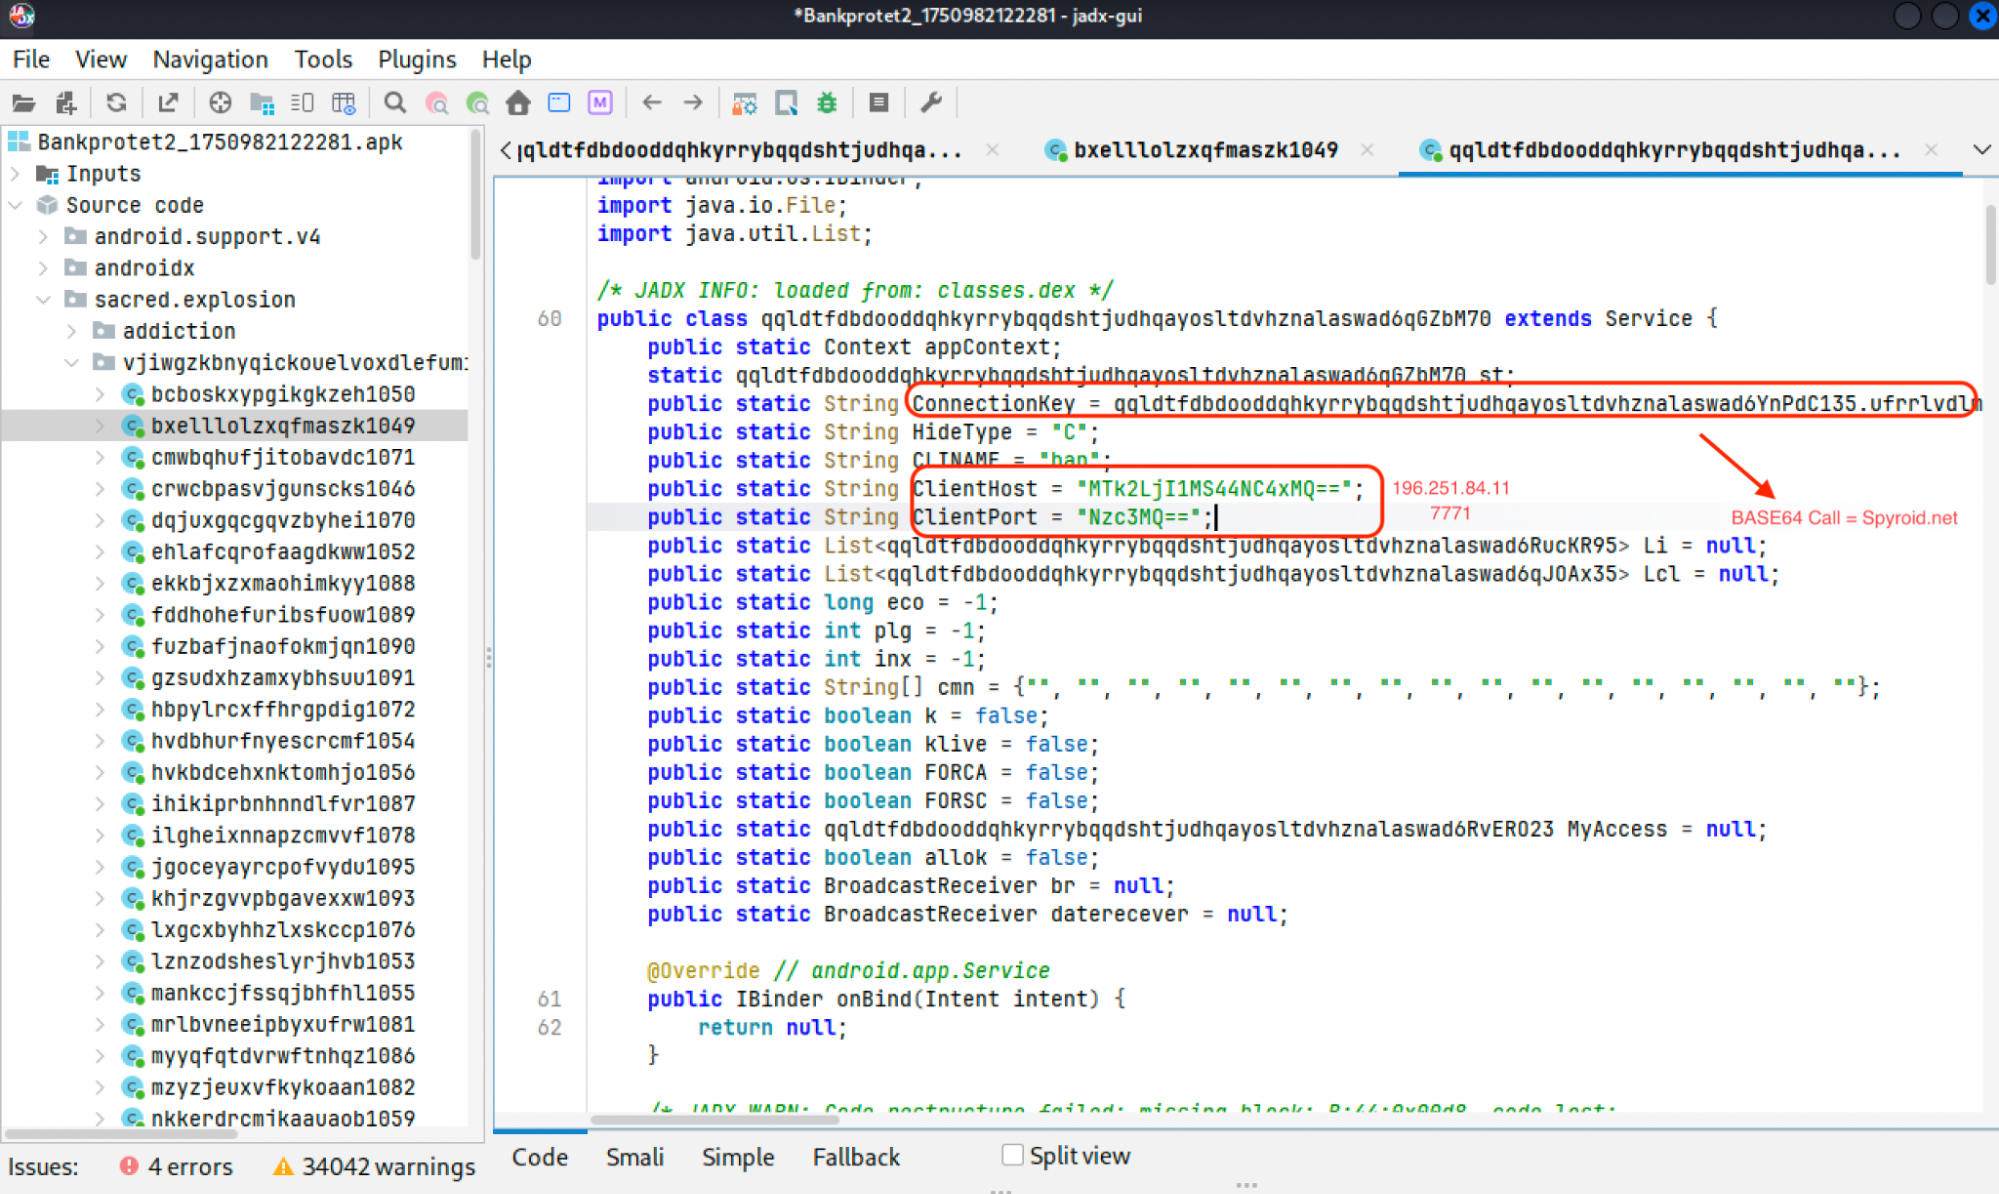The height and width of the screenshot is (1194, 1999).
Task: Close the bxelllolzxqfmaszk1049 tab
Action: (1367, 150)
